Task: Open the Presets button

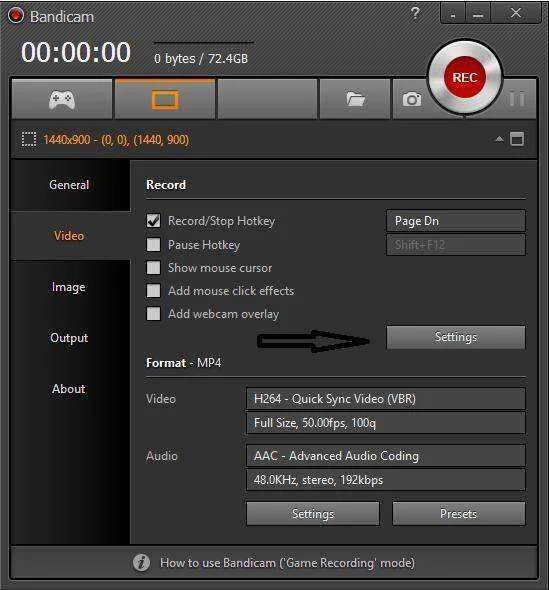Action: pos(458,514)
